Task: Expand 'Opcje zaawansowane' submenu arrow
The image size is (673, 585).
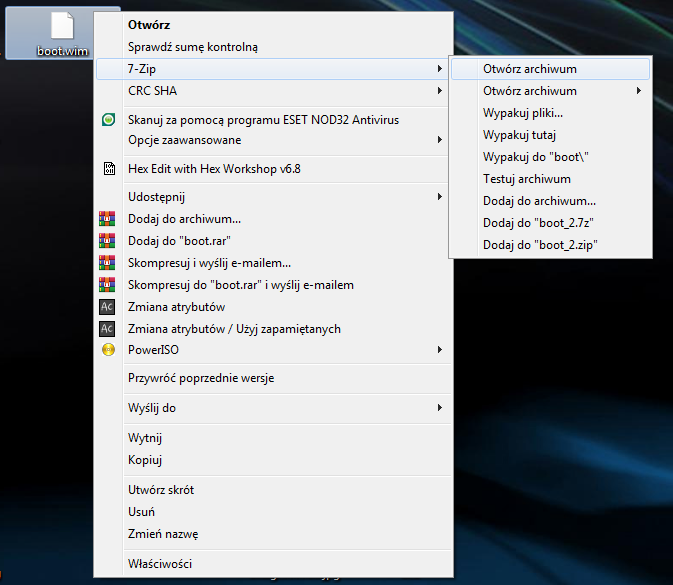Action: [440, 139]
